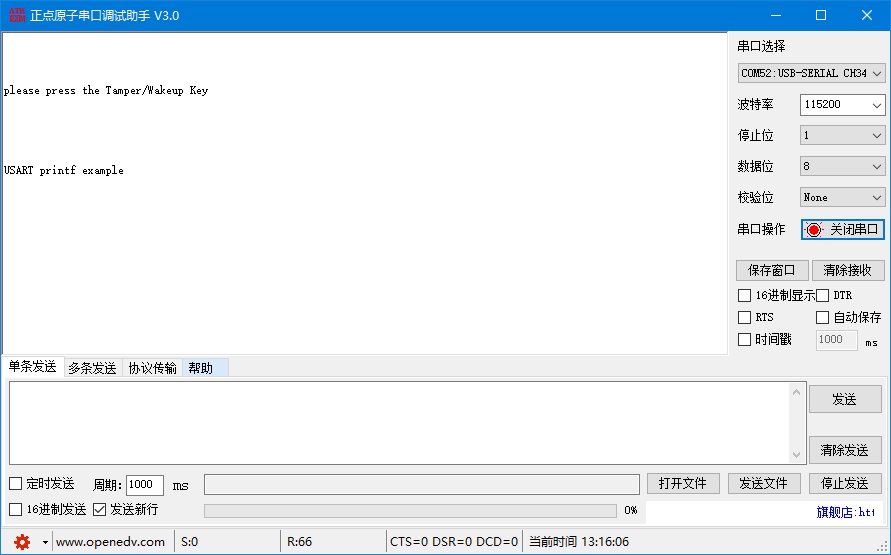891x555 pixels.
Task: Expand the 115200 baud rate dropdown
Action: 842,104
